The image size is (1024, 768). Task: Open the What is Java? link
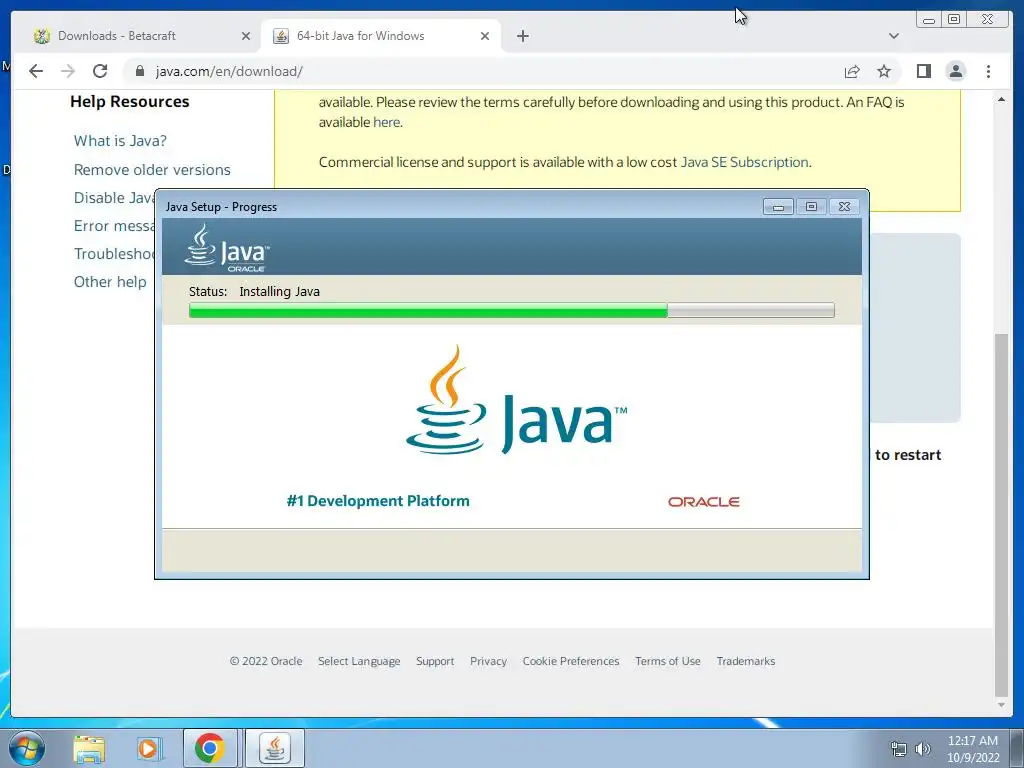point(120,140)
